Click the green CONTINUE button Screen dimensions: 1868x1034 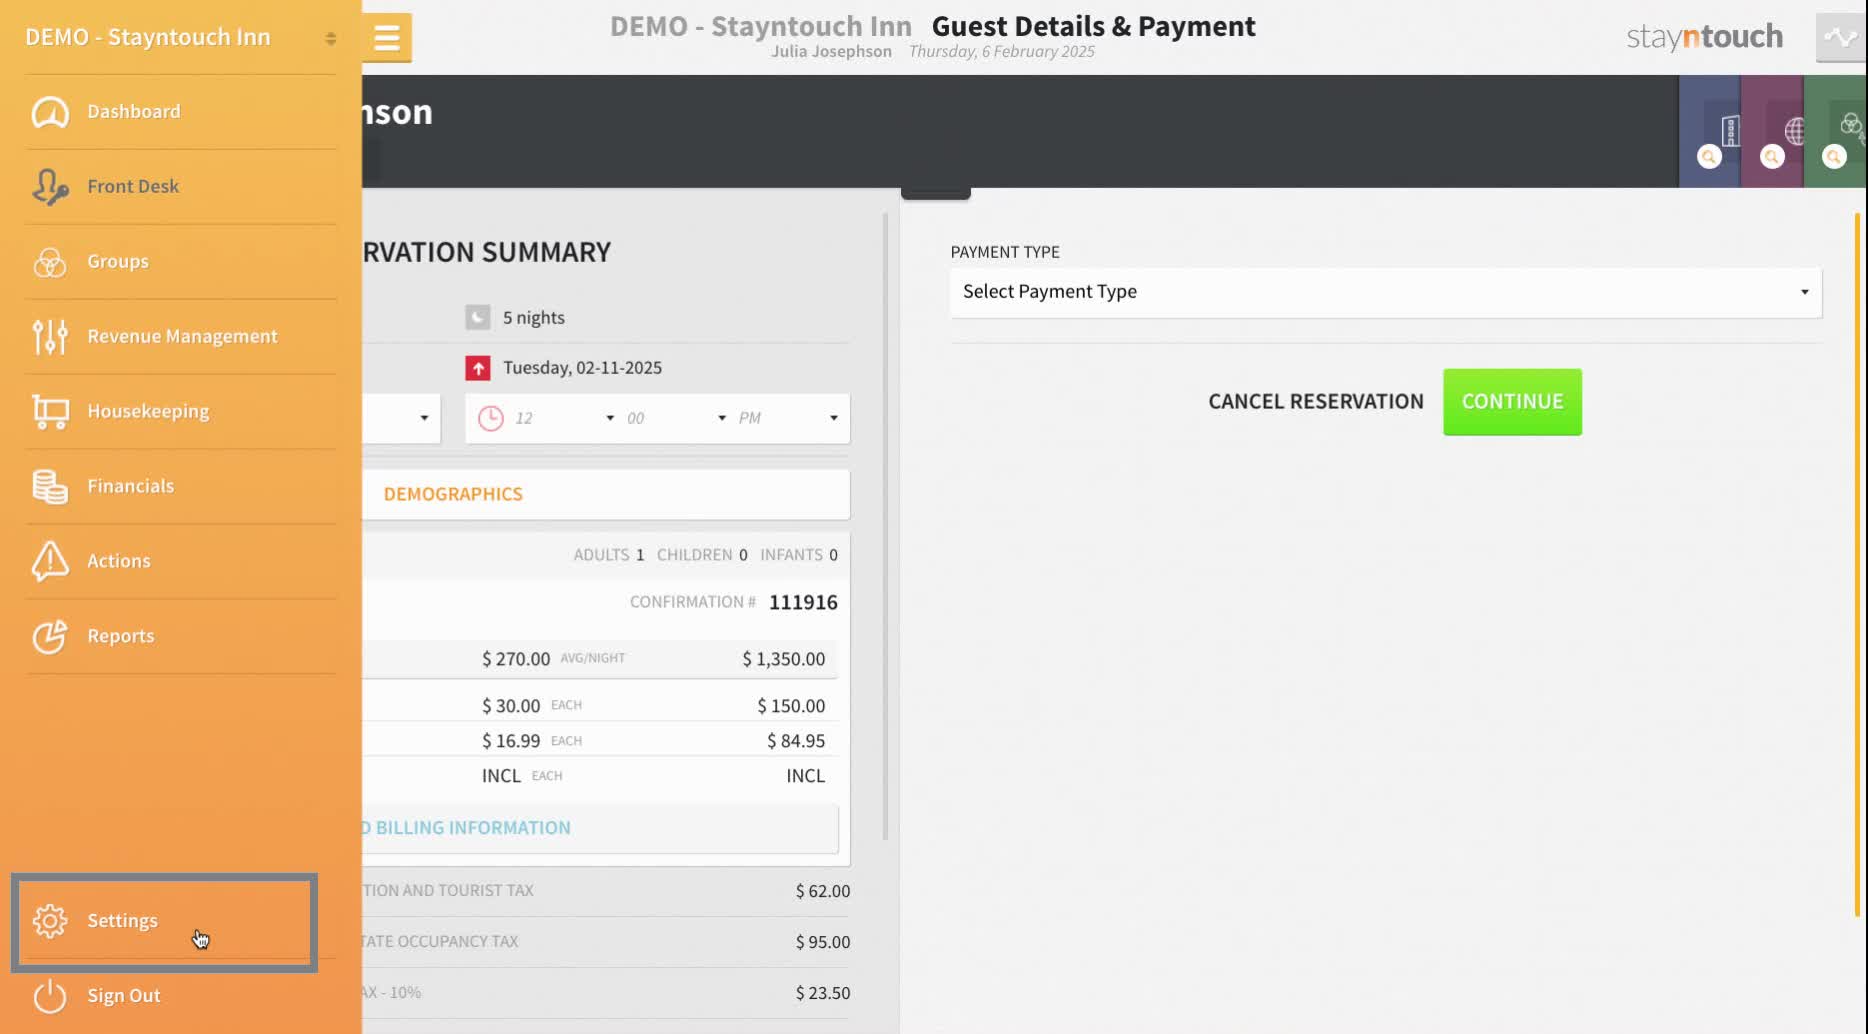(1512, 402)
